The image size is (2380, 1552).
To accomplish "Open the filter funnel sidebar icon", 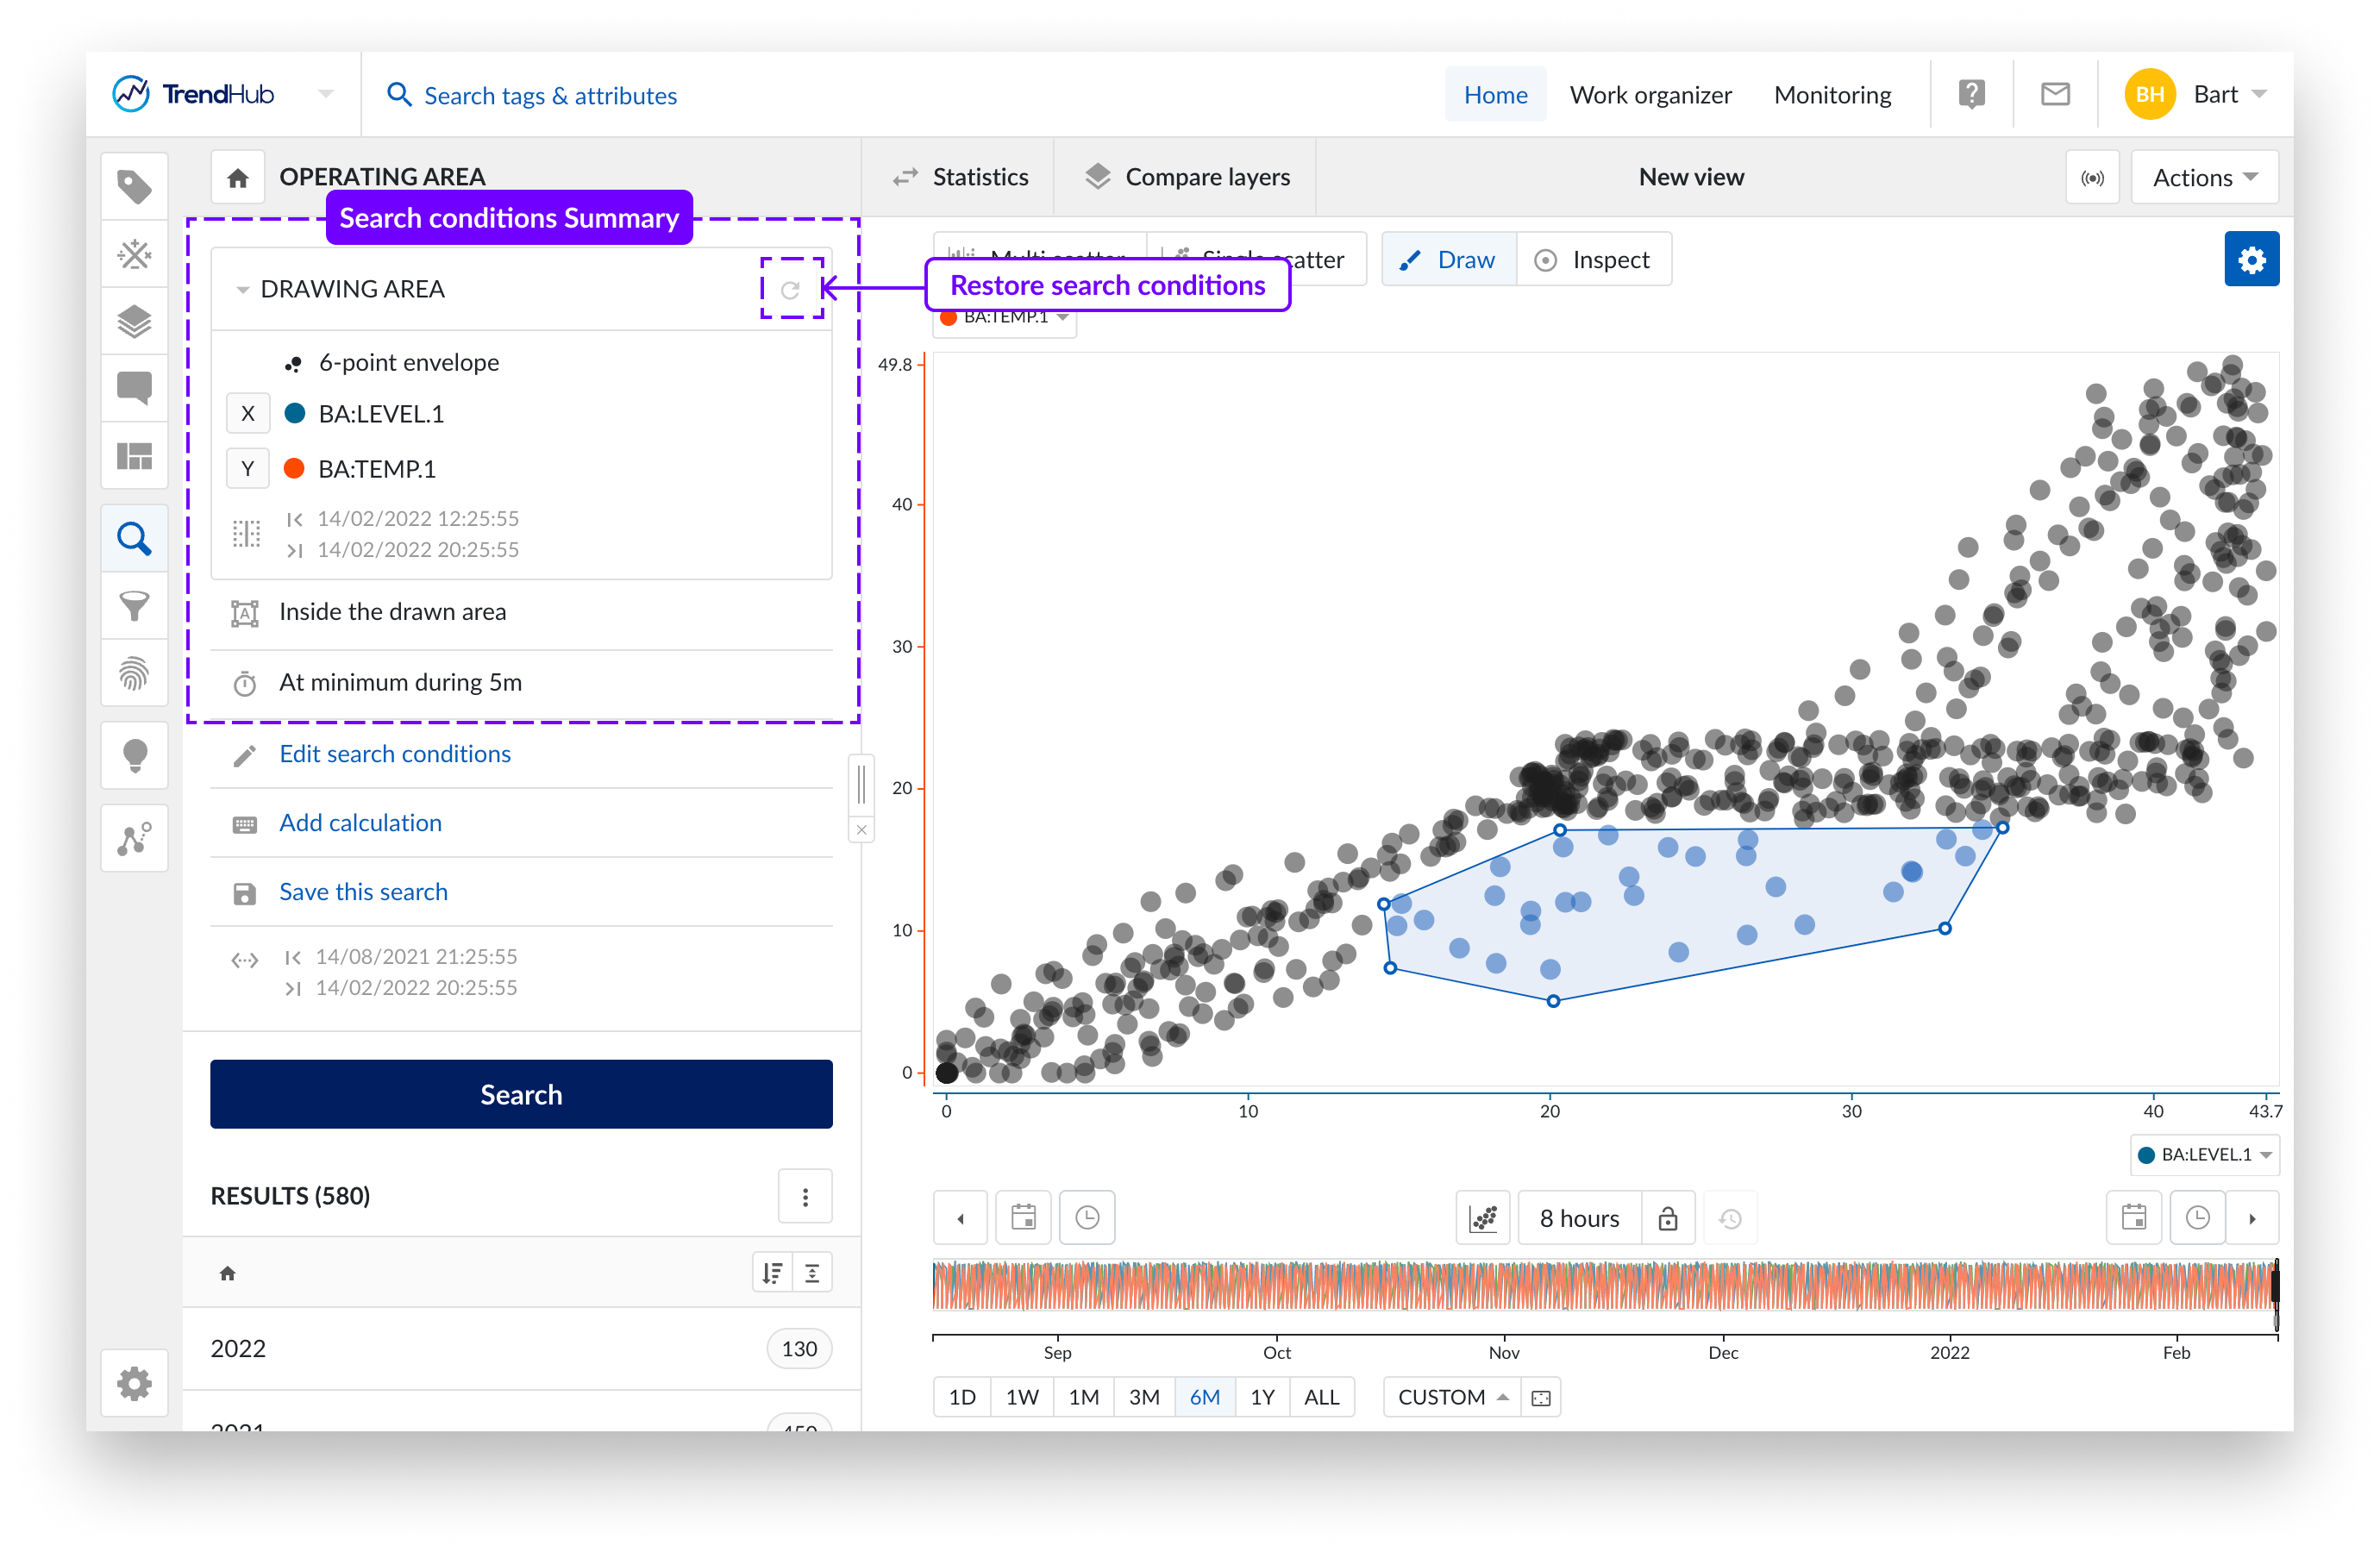I will [x=134, y=606].
